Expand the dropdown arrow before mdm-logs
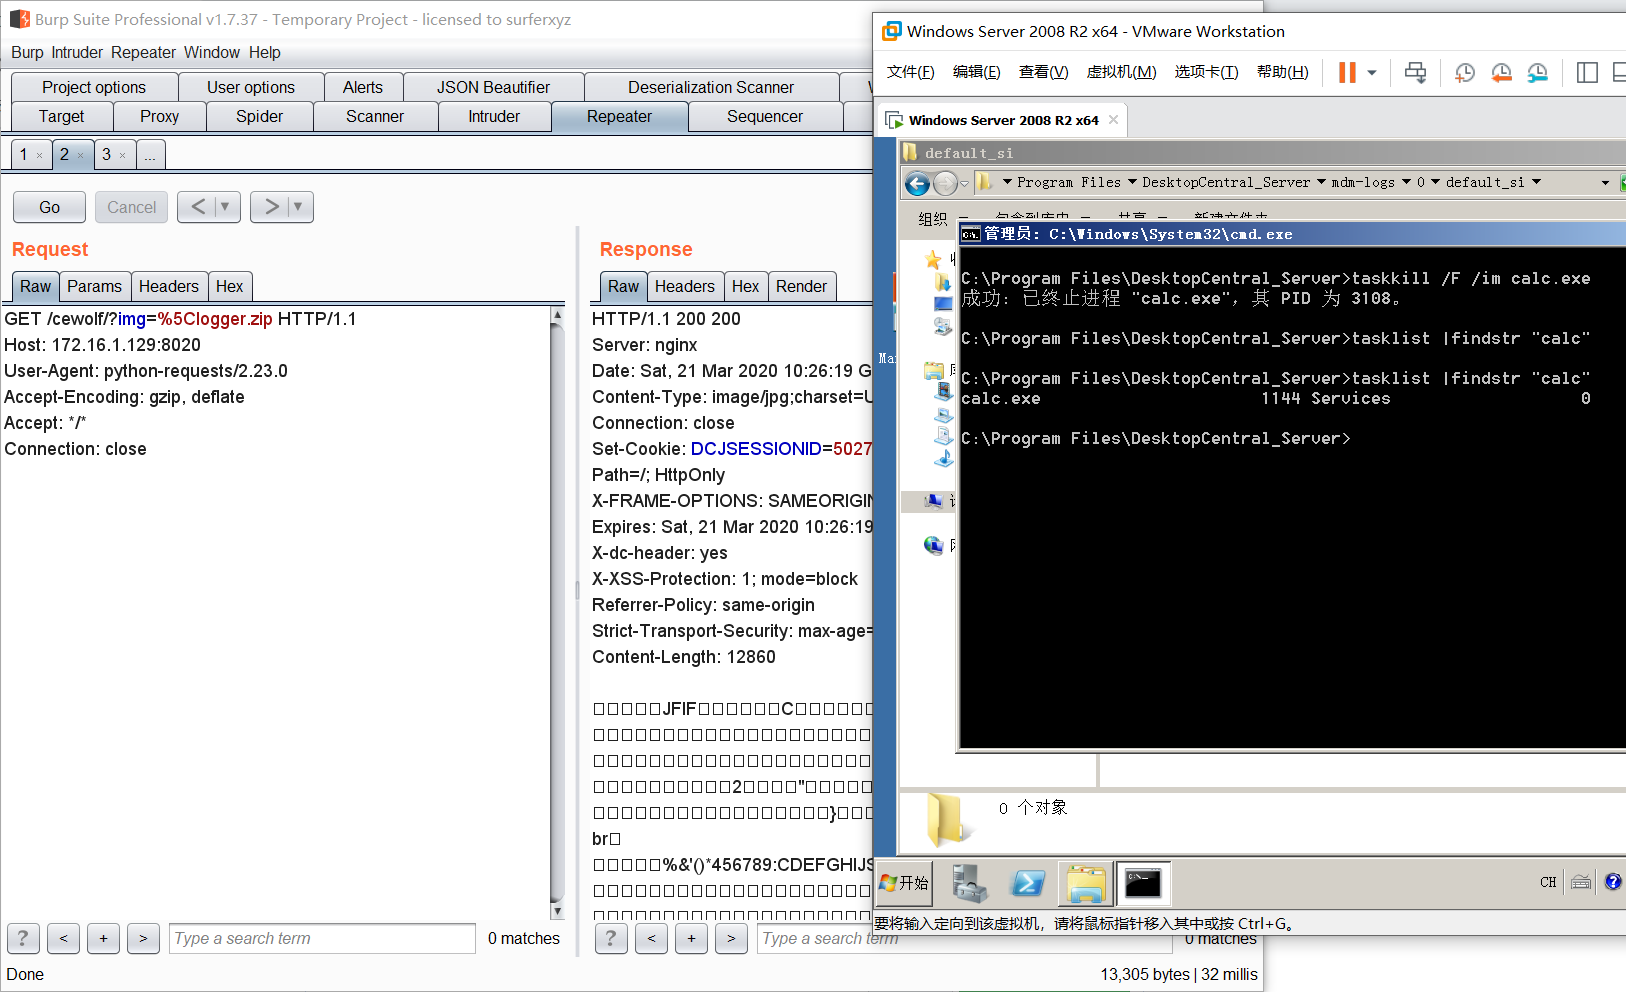The height and width of the screenshot is (992, 1626). pos(1321,182)
